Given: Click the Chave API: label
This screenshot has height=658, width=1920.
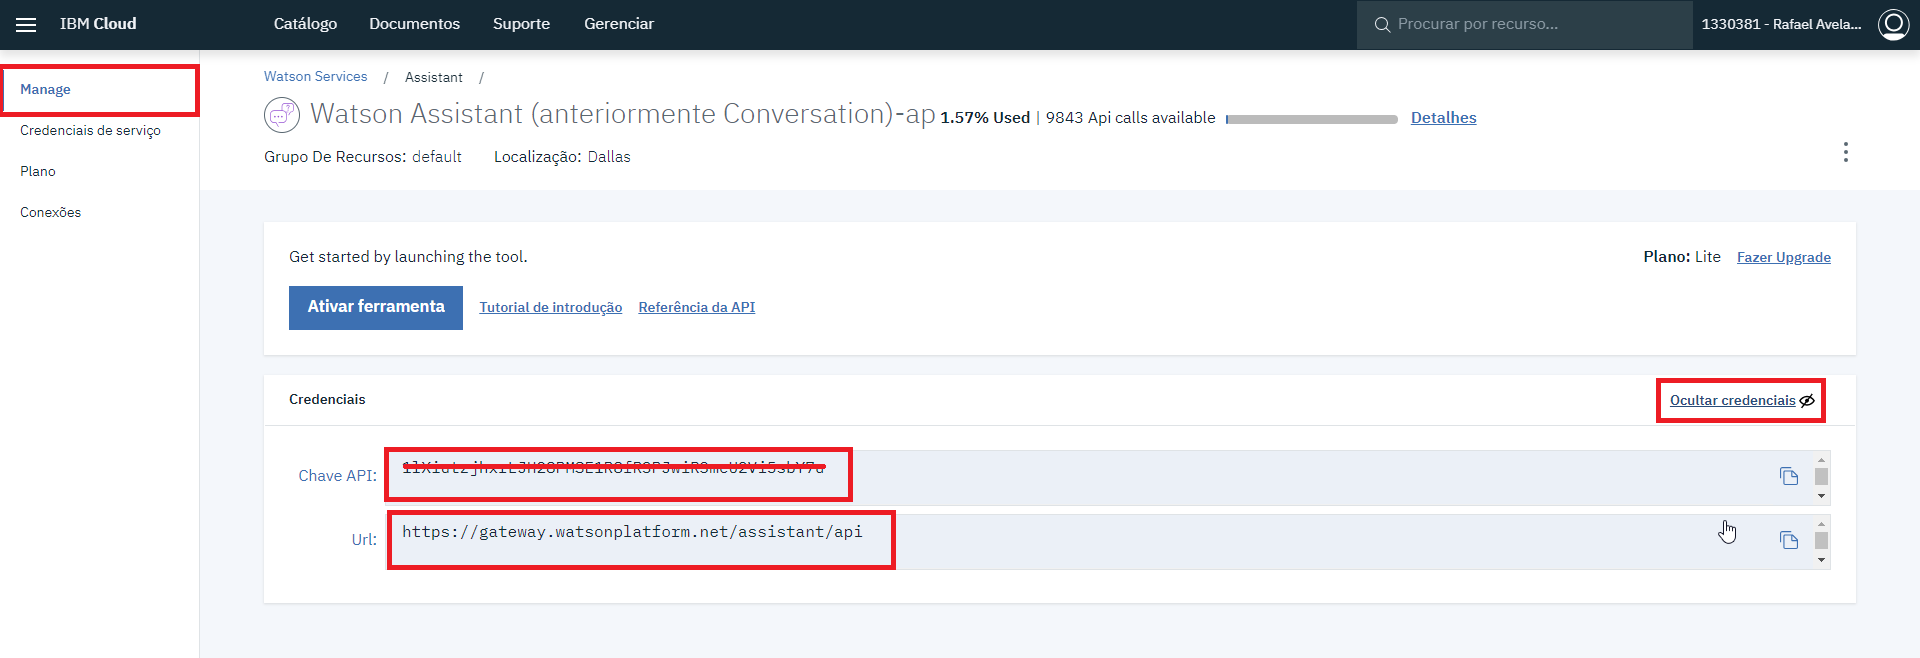Looking at the screenshot, I should (338, 476).
